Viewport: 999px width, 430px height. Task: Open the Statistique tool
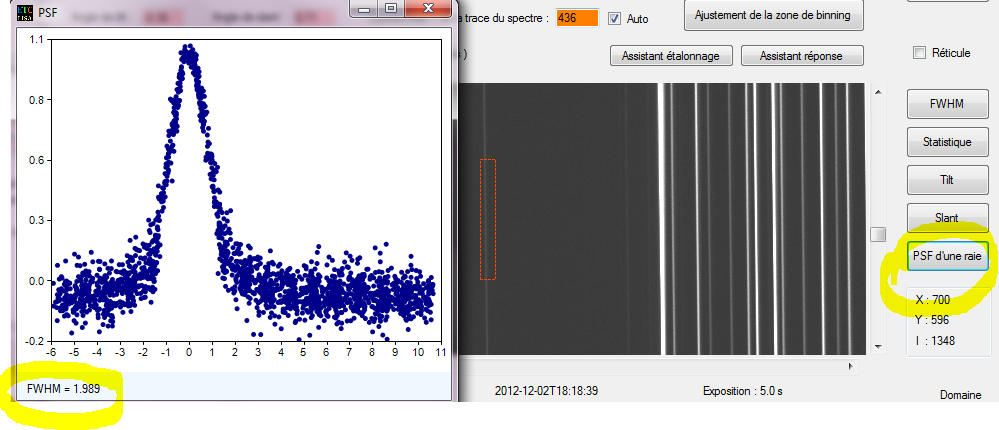(946, 142)
